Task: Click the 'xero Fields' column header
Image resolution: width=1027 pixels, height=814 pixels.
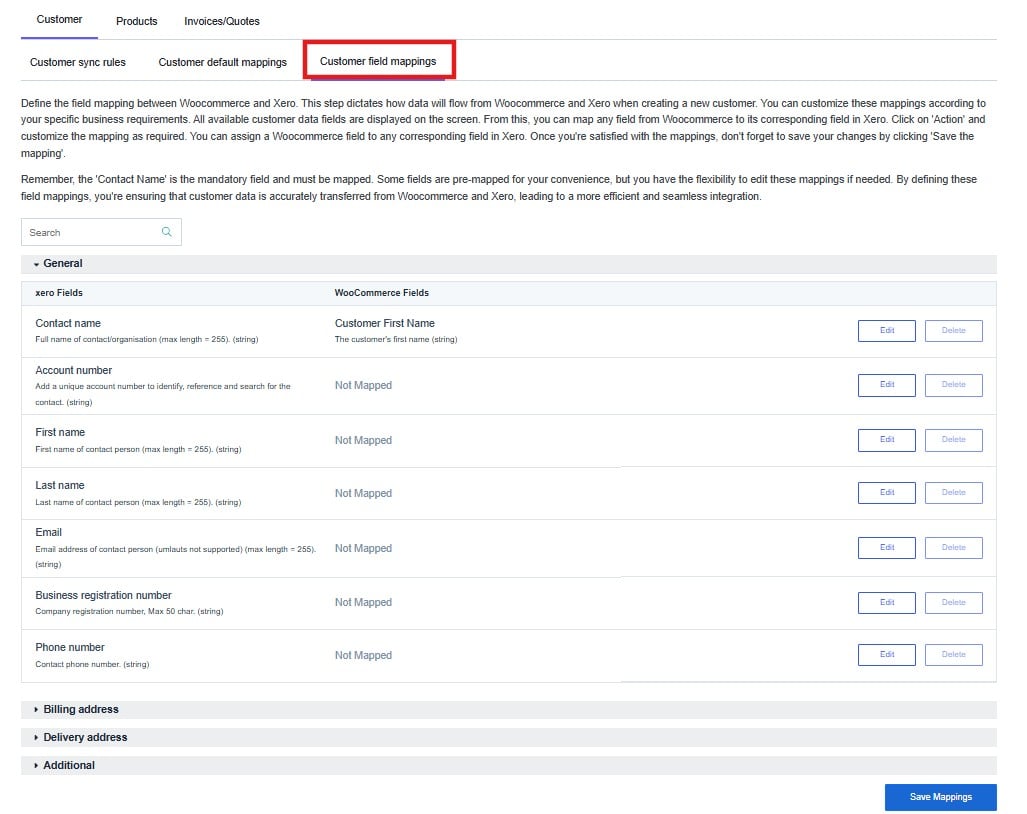Action: [x=59, y=293]
